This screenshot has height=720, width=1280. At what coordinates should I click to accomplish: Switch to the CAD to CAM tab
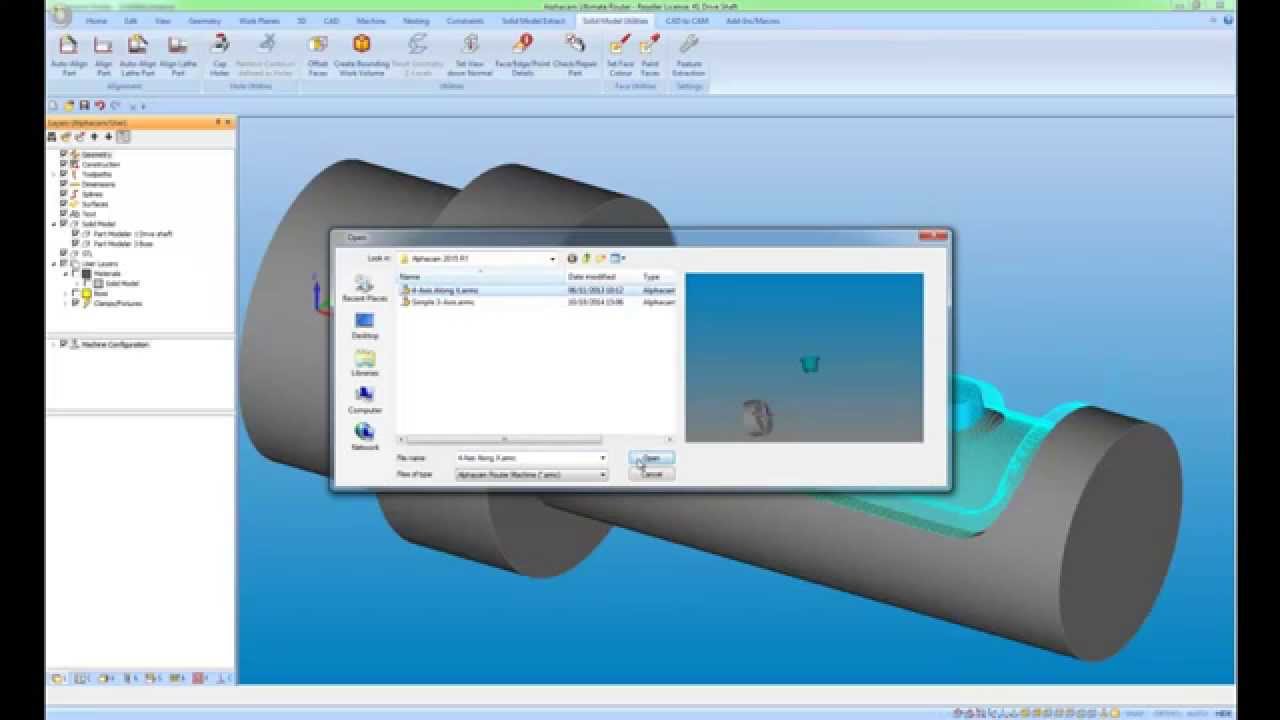coord(688,20)
